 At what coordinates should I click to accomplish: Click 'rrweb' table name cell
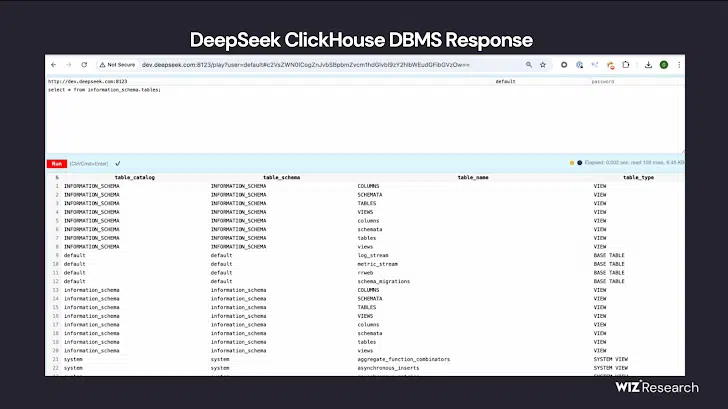(x=365, y=273)
